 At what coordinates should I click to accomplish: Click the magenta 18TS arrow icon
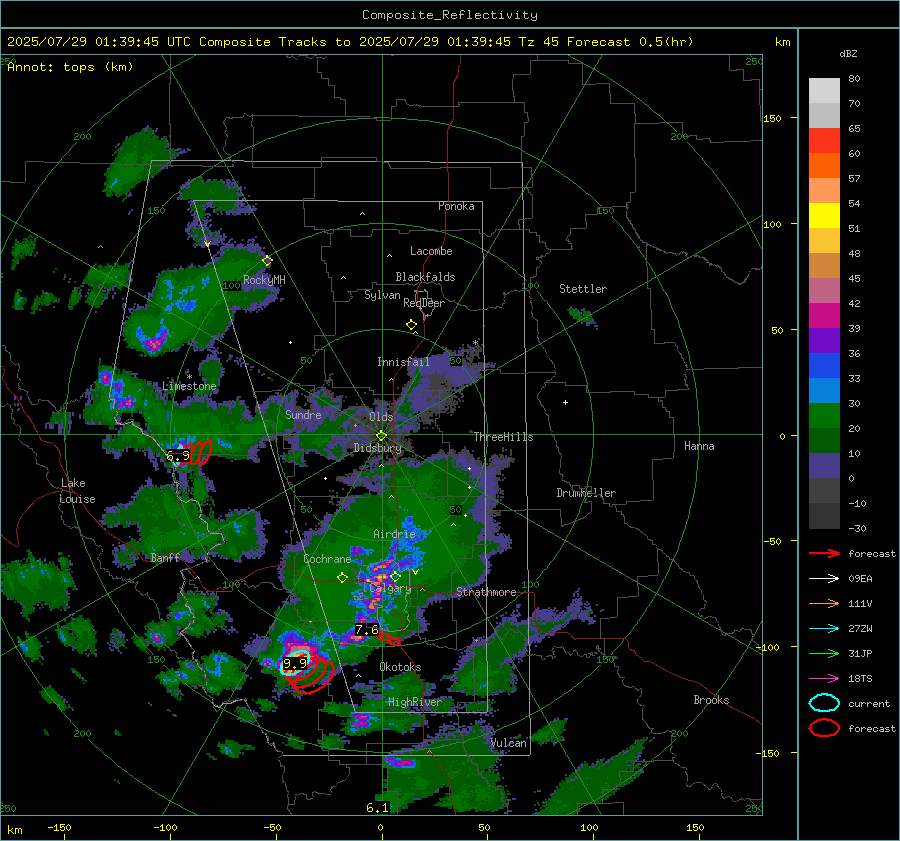[824, 679]
